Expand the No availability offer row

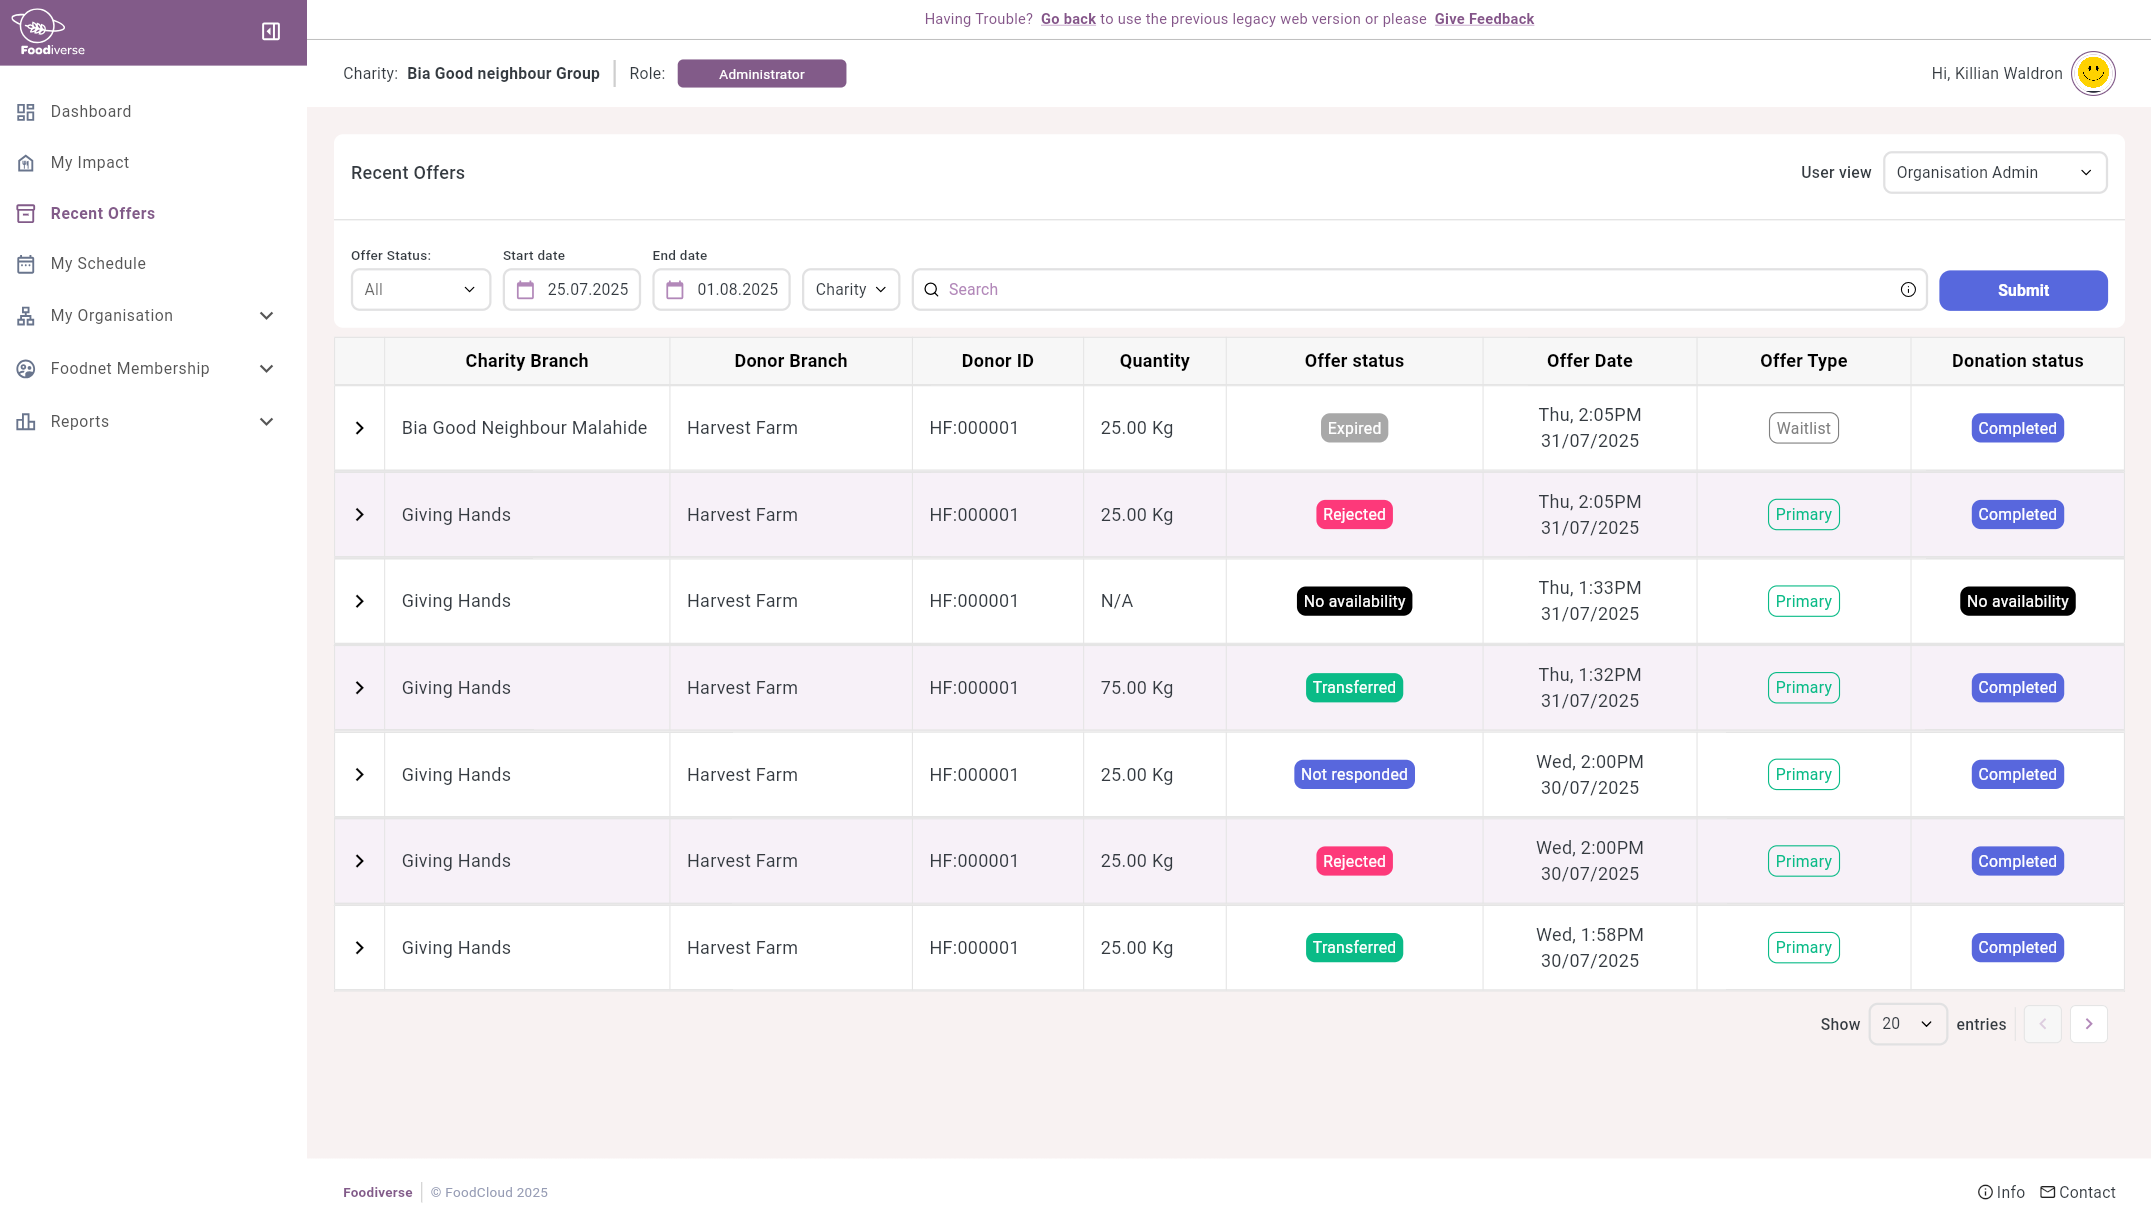(360, 601)
